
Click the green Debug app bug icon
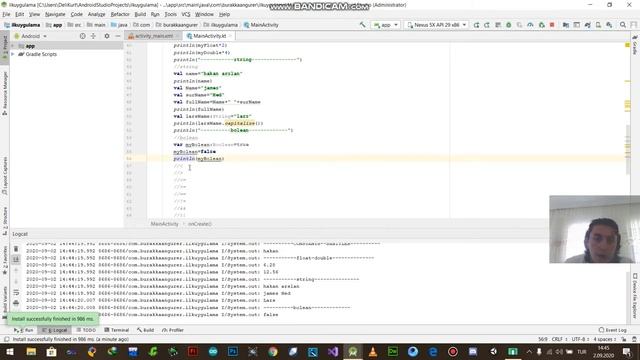[x=509, y=25]
